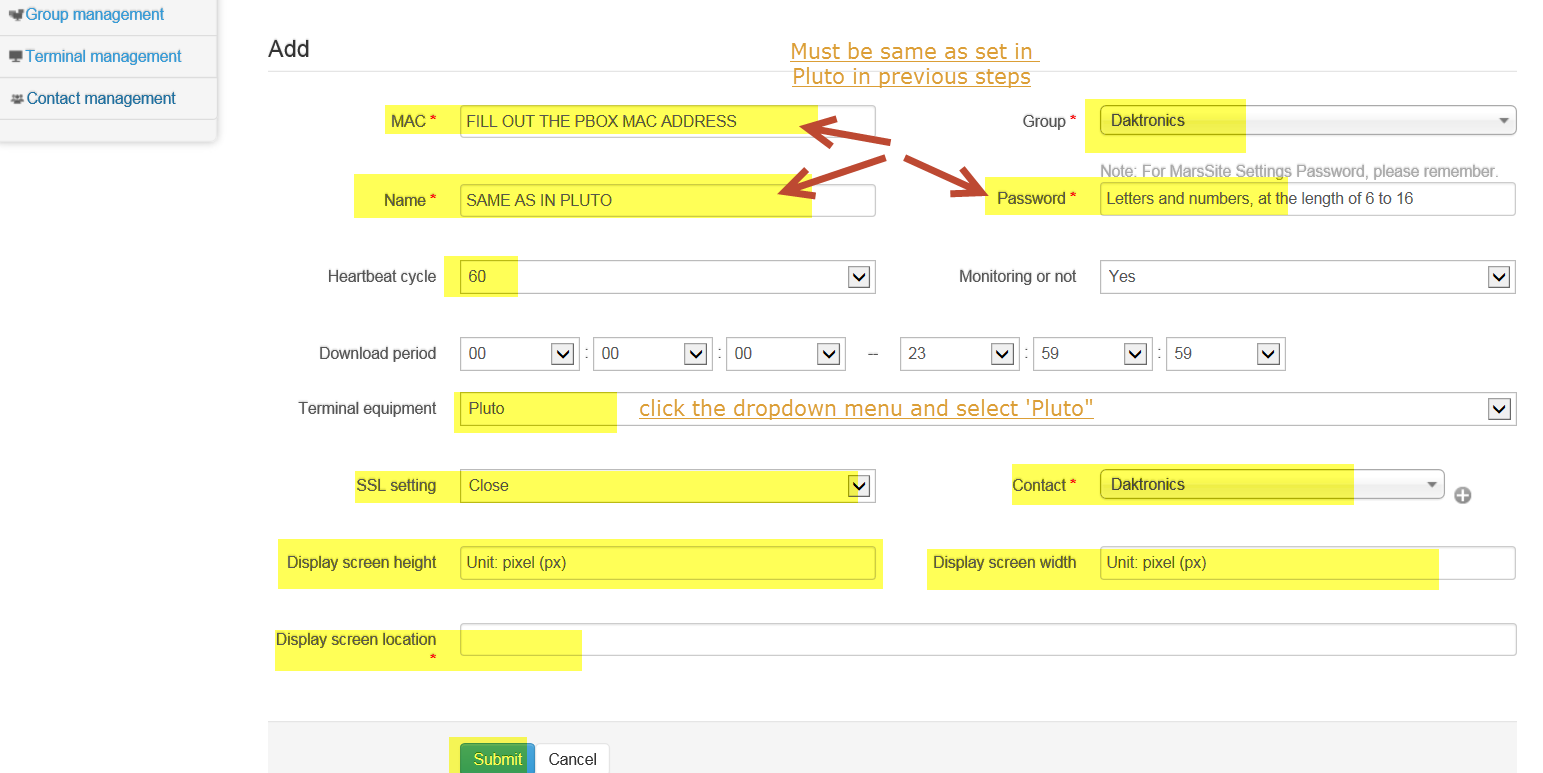
Task: Click the Password input field
Action: (x=1307, y=199)
